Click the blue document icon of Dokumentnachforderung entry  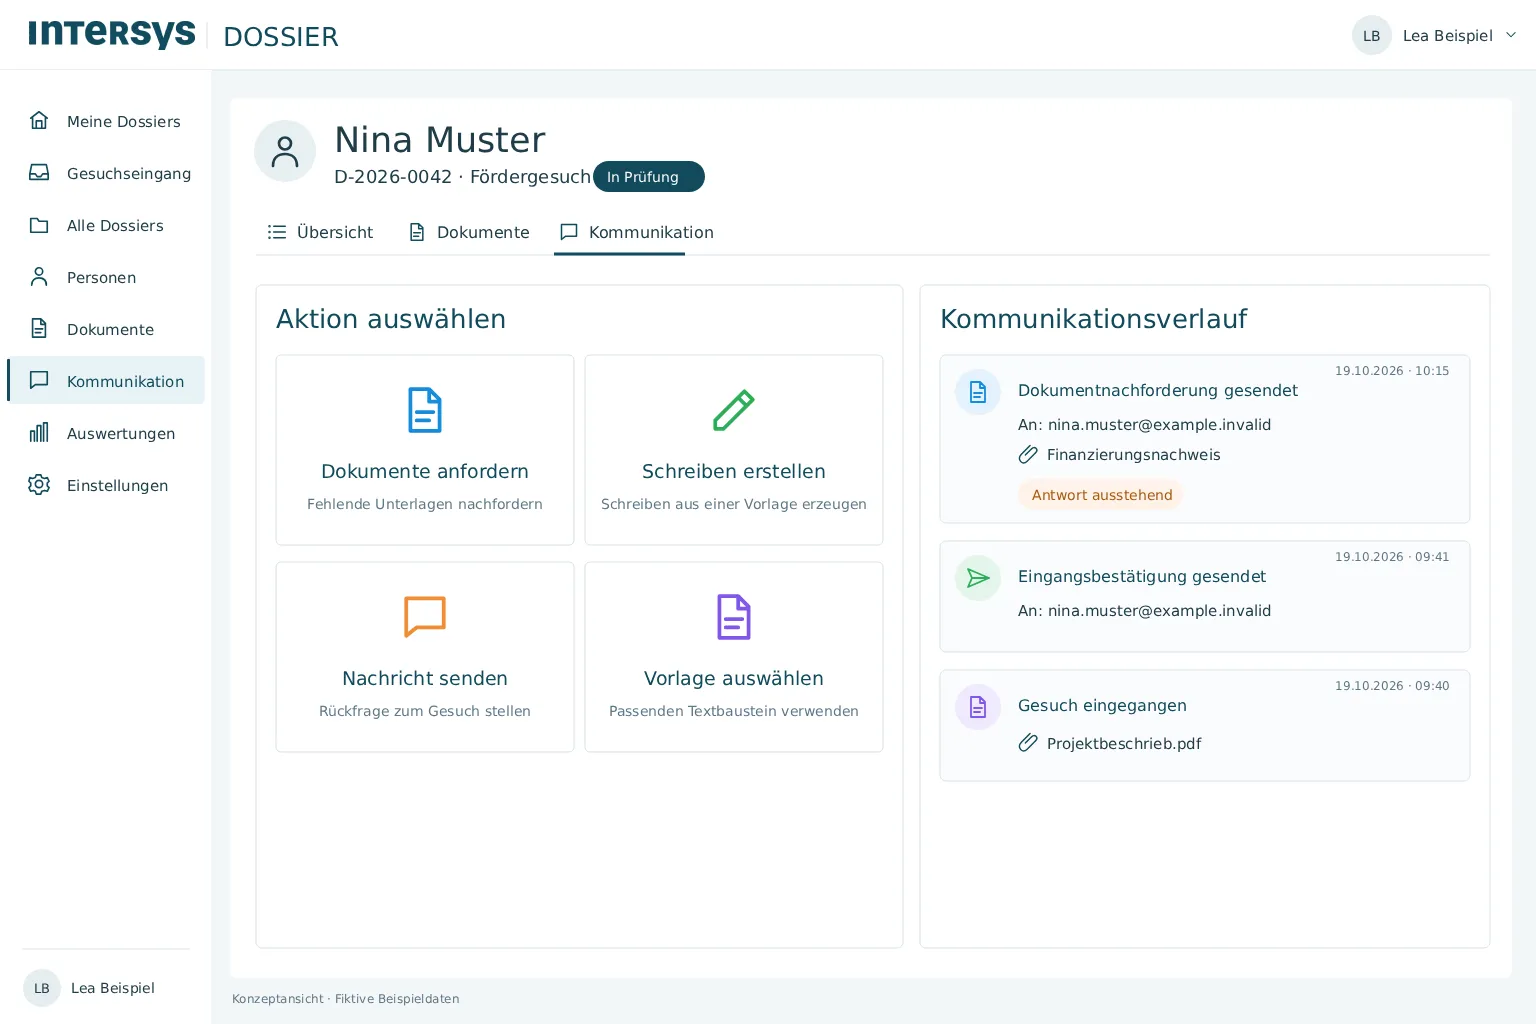coord(978,392)
